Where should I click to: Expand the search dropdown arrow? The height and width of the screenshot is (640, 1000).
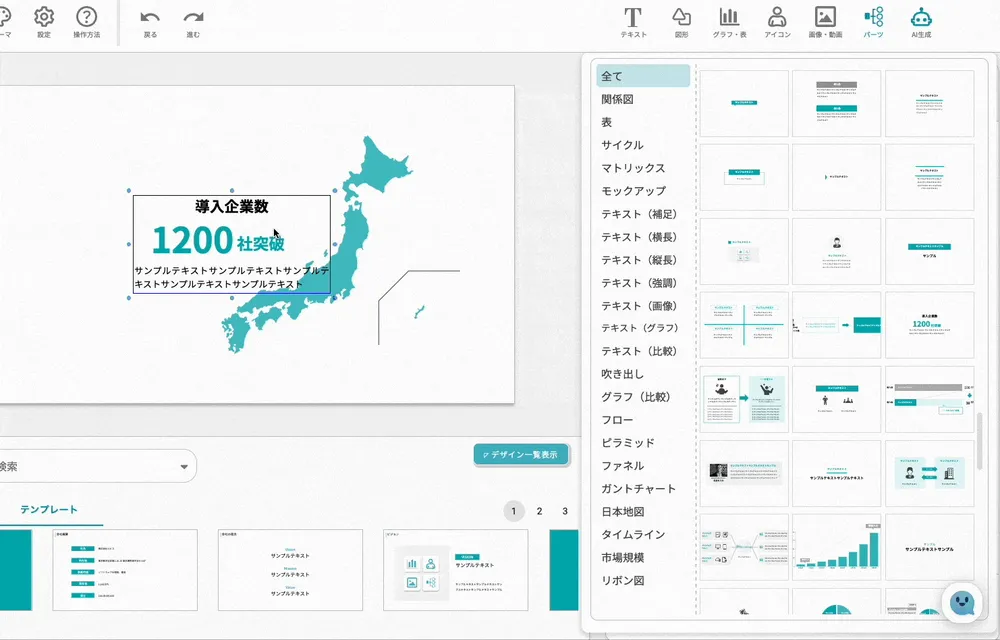183,466
